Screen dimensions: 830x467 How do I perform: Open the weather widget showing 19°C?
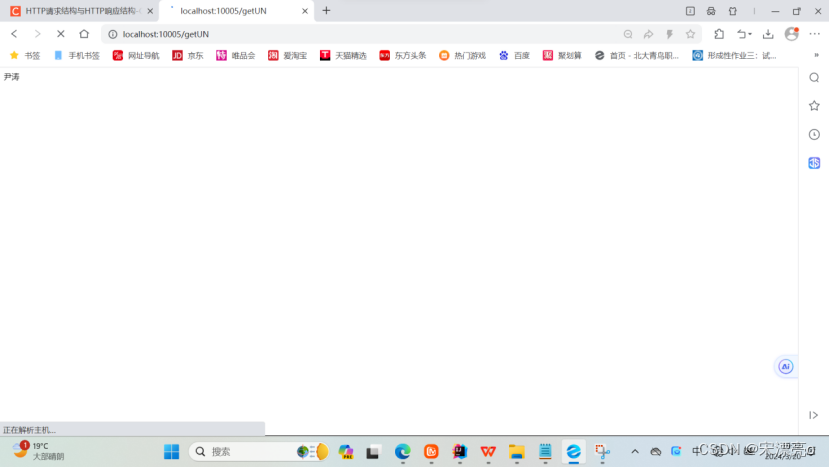[38, 451]
